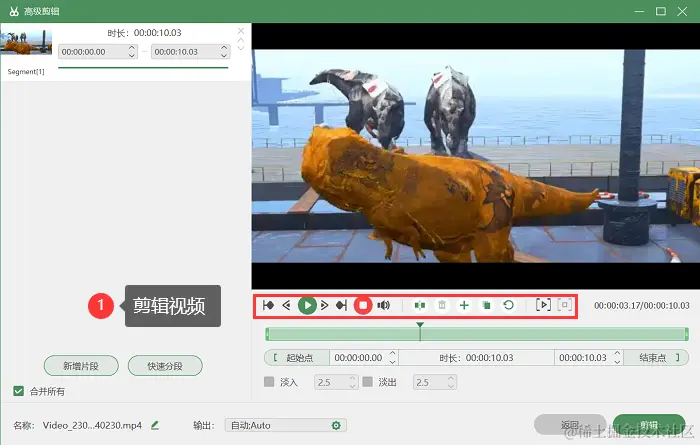Delete segment with trash icon

[442, 305]
